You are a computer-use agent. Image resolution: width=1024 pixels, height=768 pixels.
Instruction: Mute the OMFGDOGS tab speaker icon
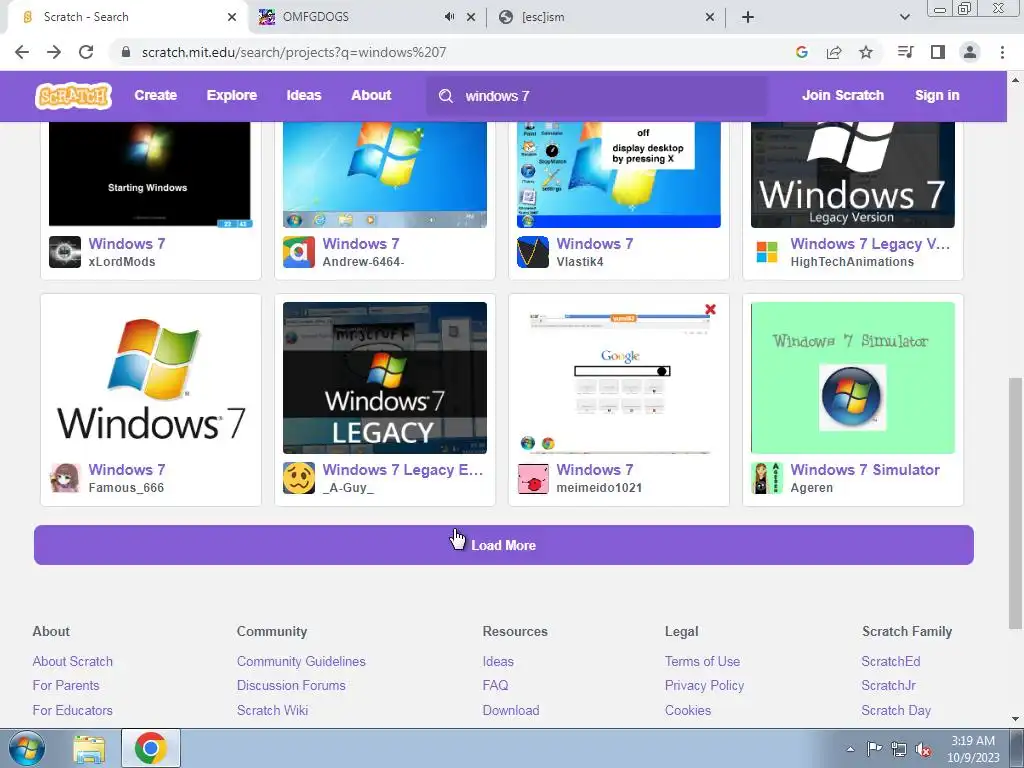pyautogui.click(x=449, y=17)
